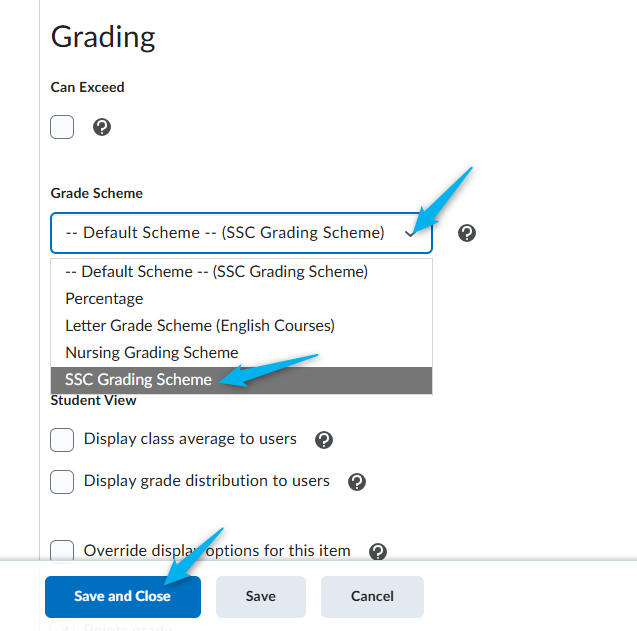This screenshot has height=631, width=637.
Task: Choose Percentage from the scheme list
Action: (241, 299)
